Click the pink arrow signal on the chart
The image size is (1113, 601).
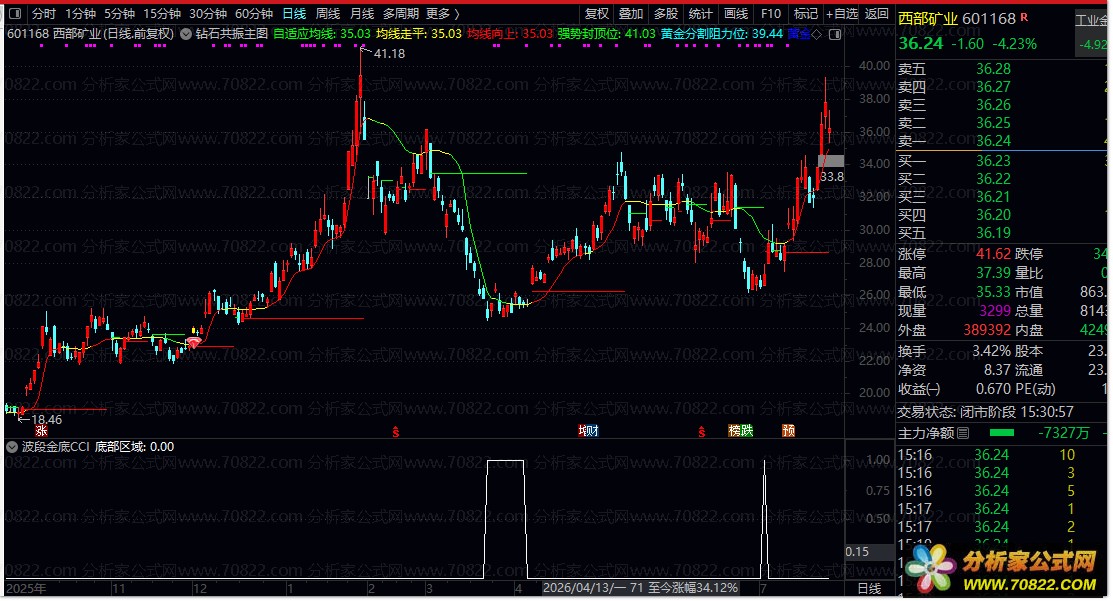(193, 343)
